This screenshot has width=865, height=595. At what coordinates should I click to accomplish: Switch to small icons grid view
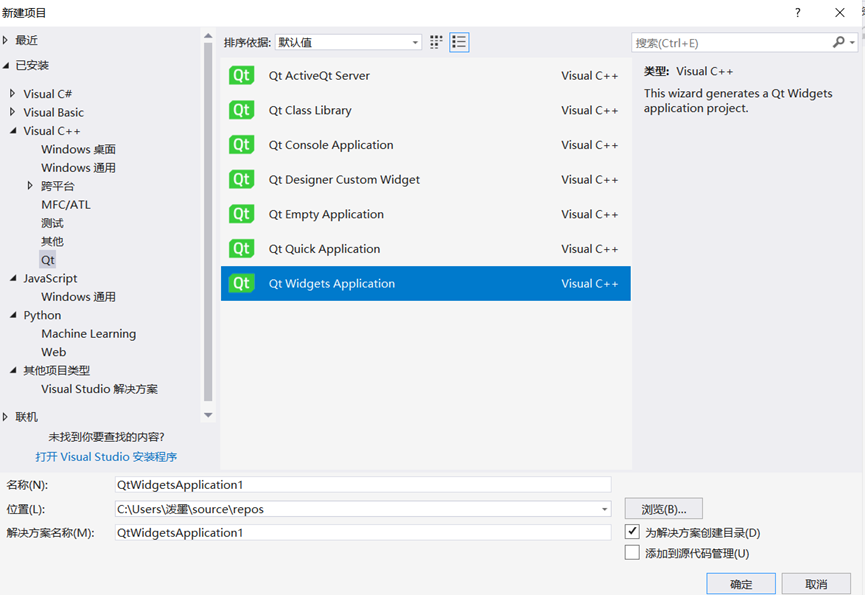[436, 42]
